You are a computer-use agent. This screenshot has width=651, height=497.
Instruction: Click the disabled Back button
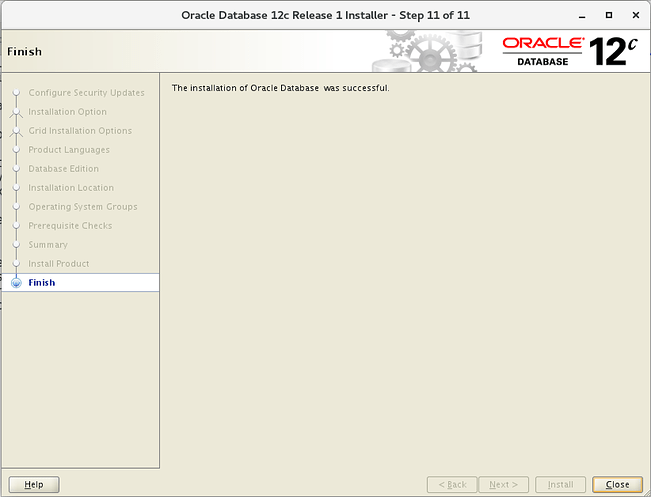452,484
